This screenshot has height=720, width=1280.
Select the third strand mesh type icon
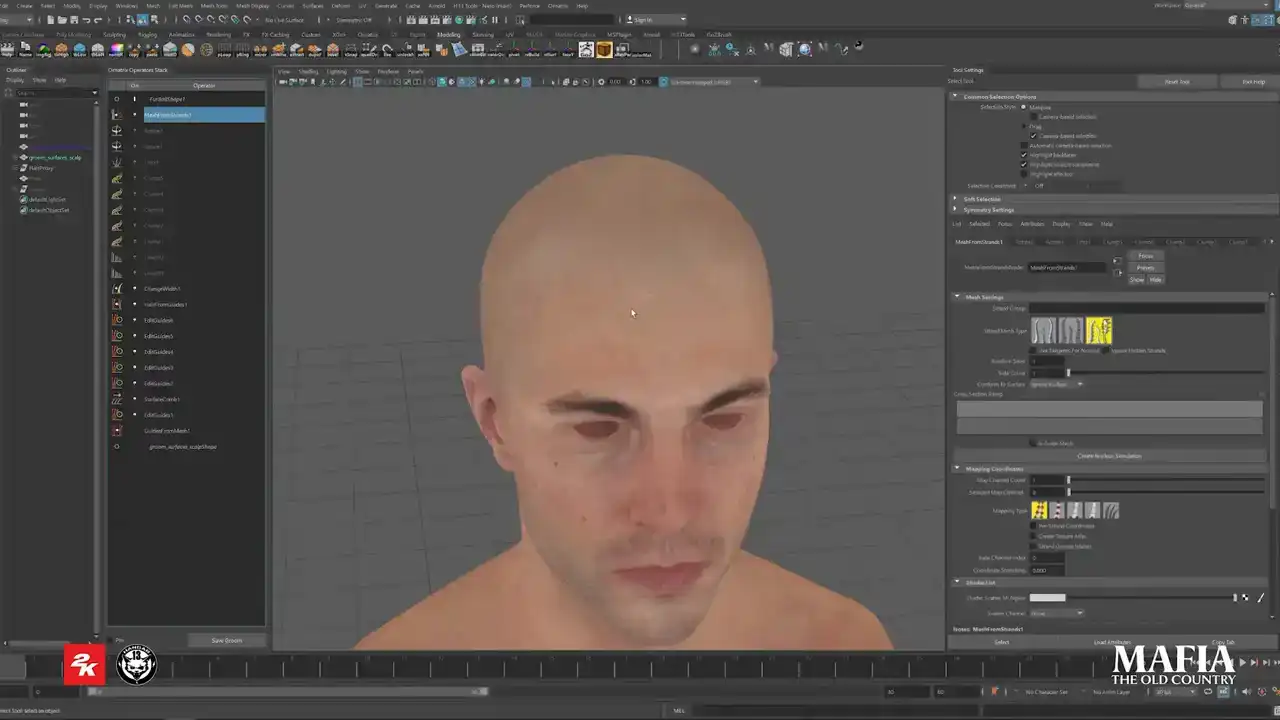(1098, 330)
